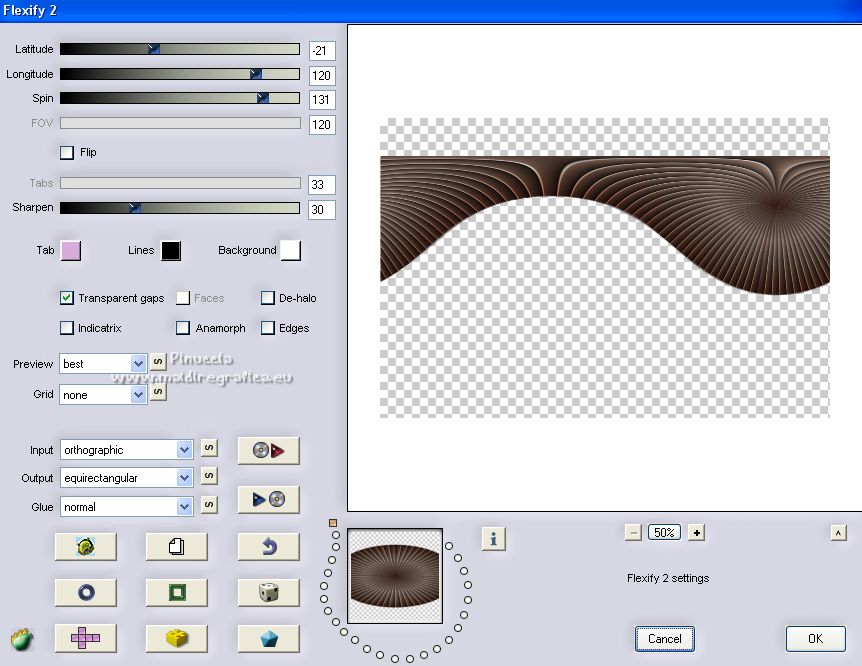862x666 pixels.
Task: Open the Preview dropdown set to best
Action: [103, 364]
